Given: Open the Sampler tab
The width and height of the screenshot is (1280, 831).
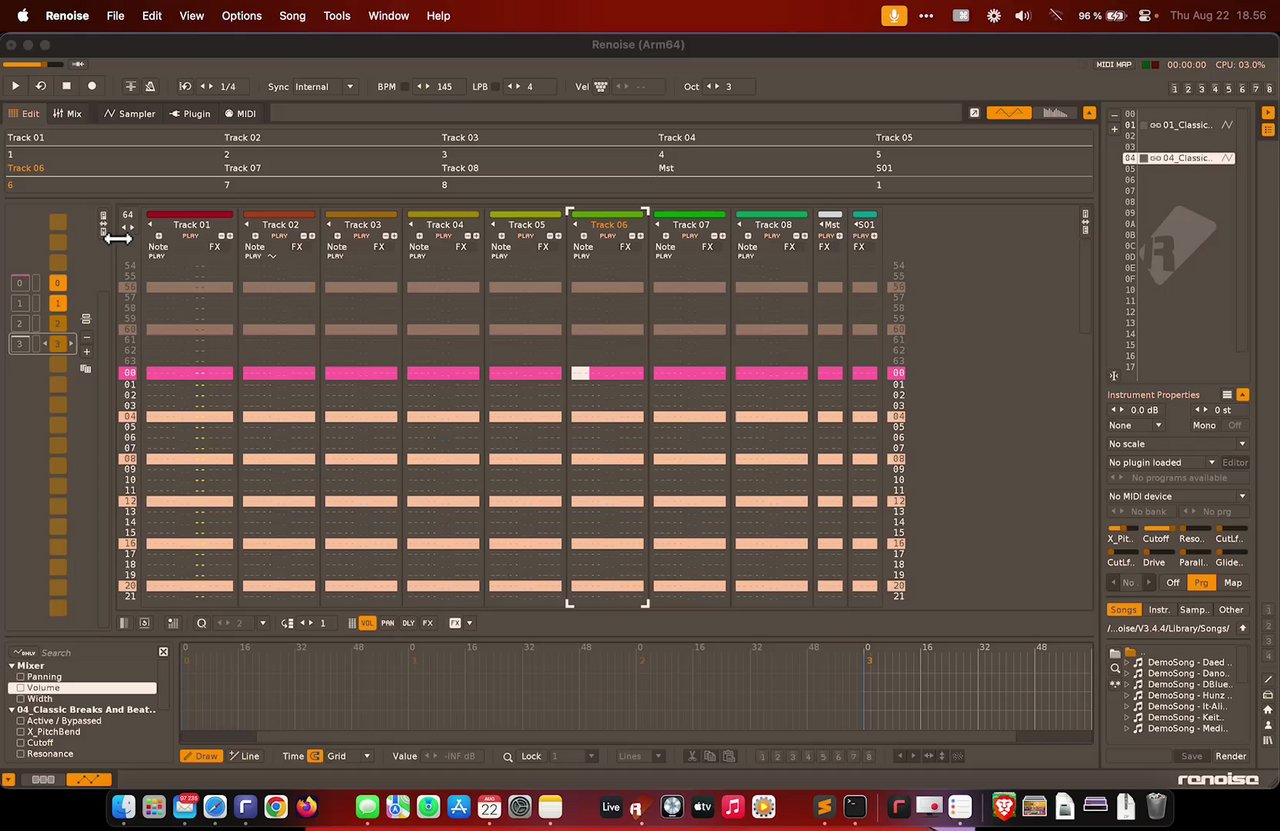Looking at the screenshot, I should (130, 114).
